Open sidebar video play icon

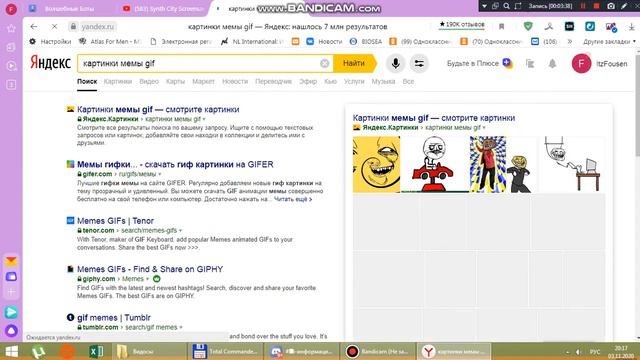[11, 66]
